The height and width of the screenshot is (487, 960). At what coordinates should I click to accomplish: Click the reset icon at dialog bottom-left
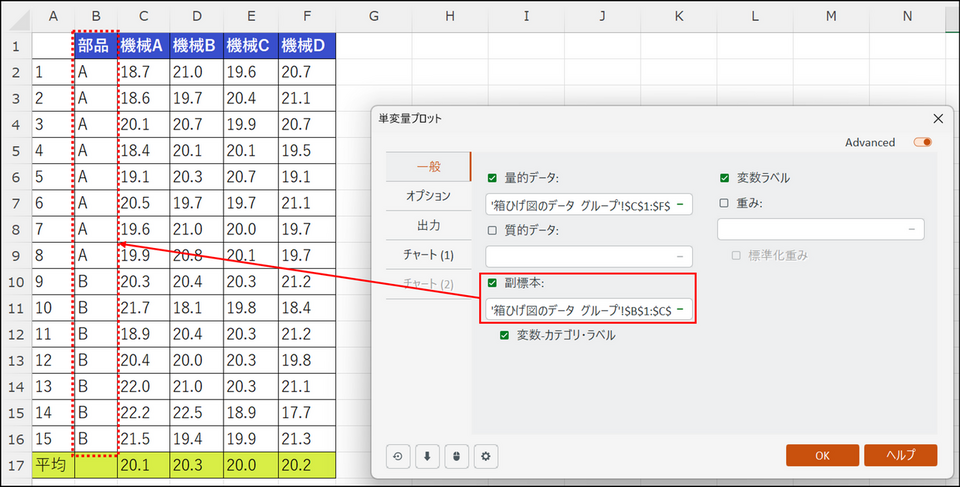[x=398, y=457]
